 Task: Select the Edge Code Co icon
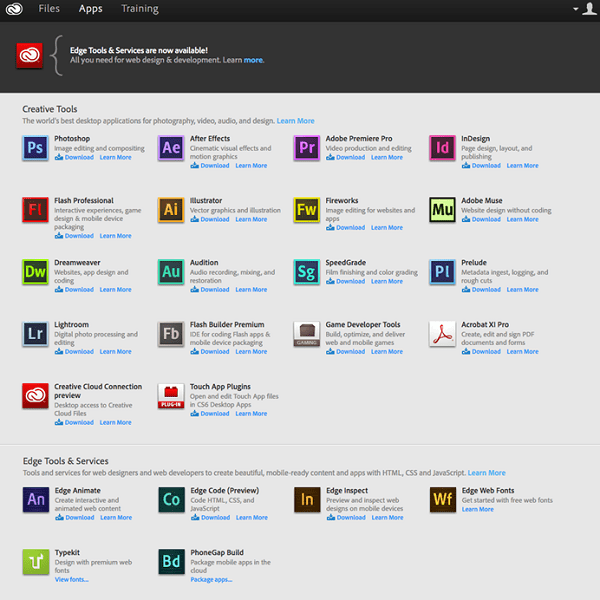(171, 500)
